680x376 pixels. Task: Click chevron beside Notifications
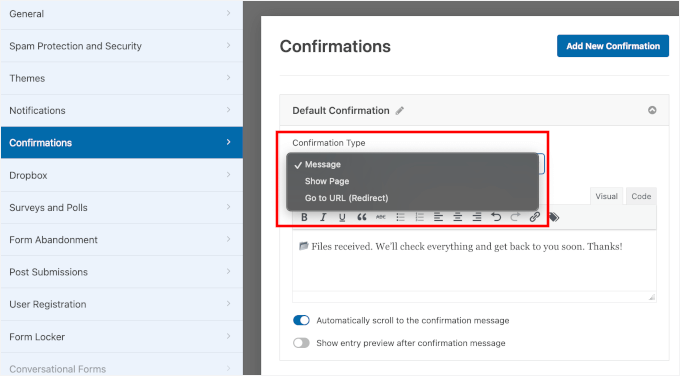pyautogui.click(x=229, y=110)
